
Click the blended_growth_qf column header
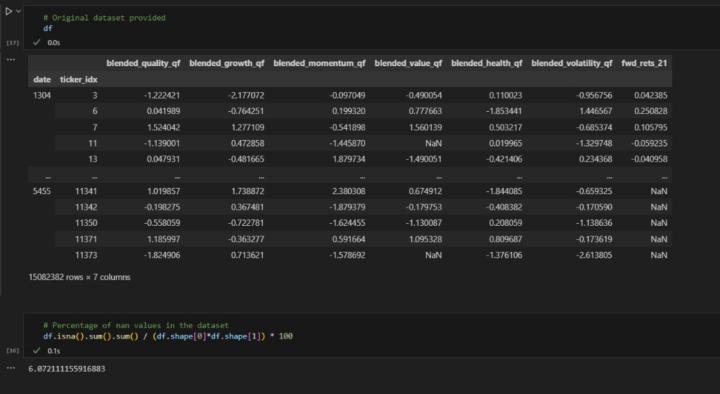[x=227, y=63]
